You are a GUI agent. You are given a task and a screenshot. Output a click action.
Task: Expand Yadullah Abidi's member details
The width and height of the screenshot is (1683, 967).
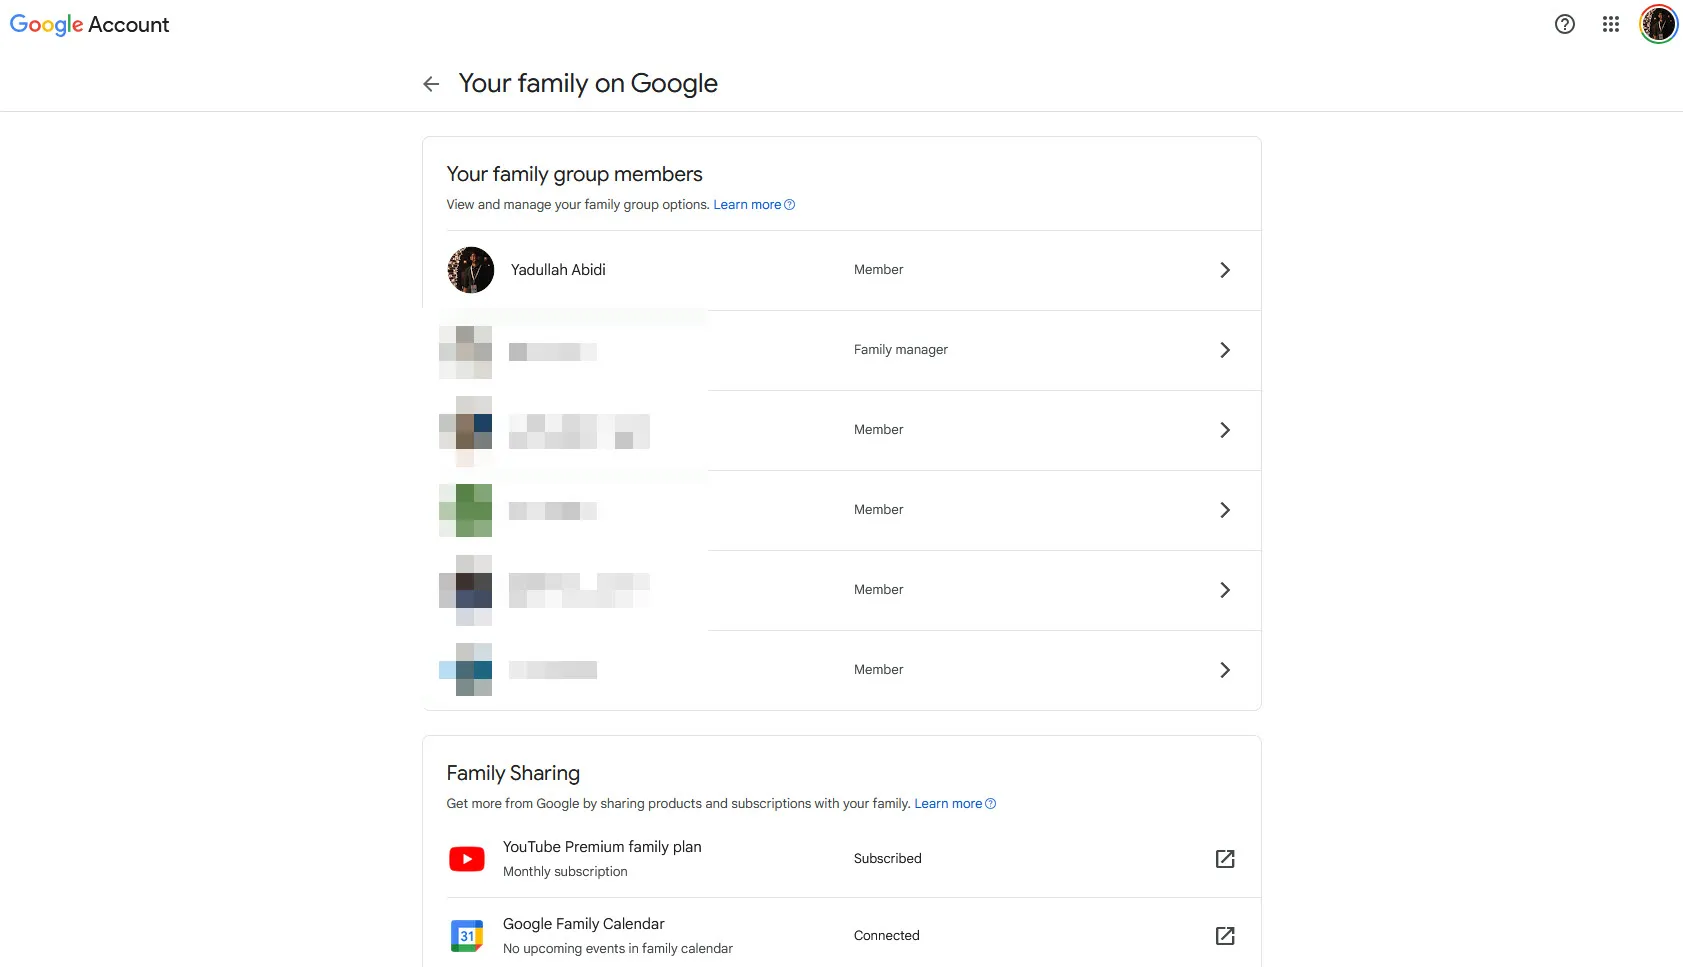[x=1225, y=269]
